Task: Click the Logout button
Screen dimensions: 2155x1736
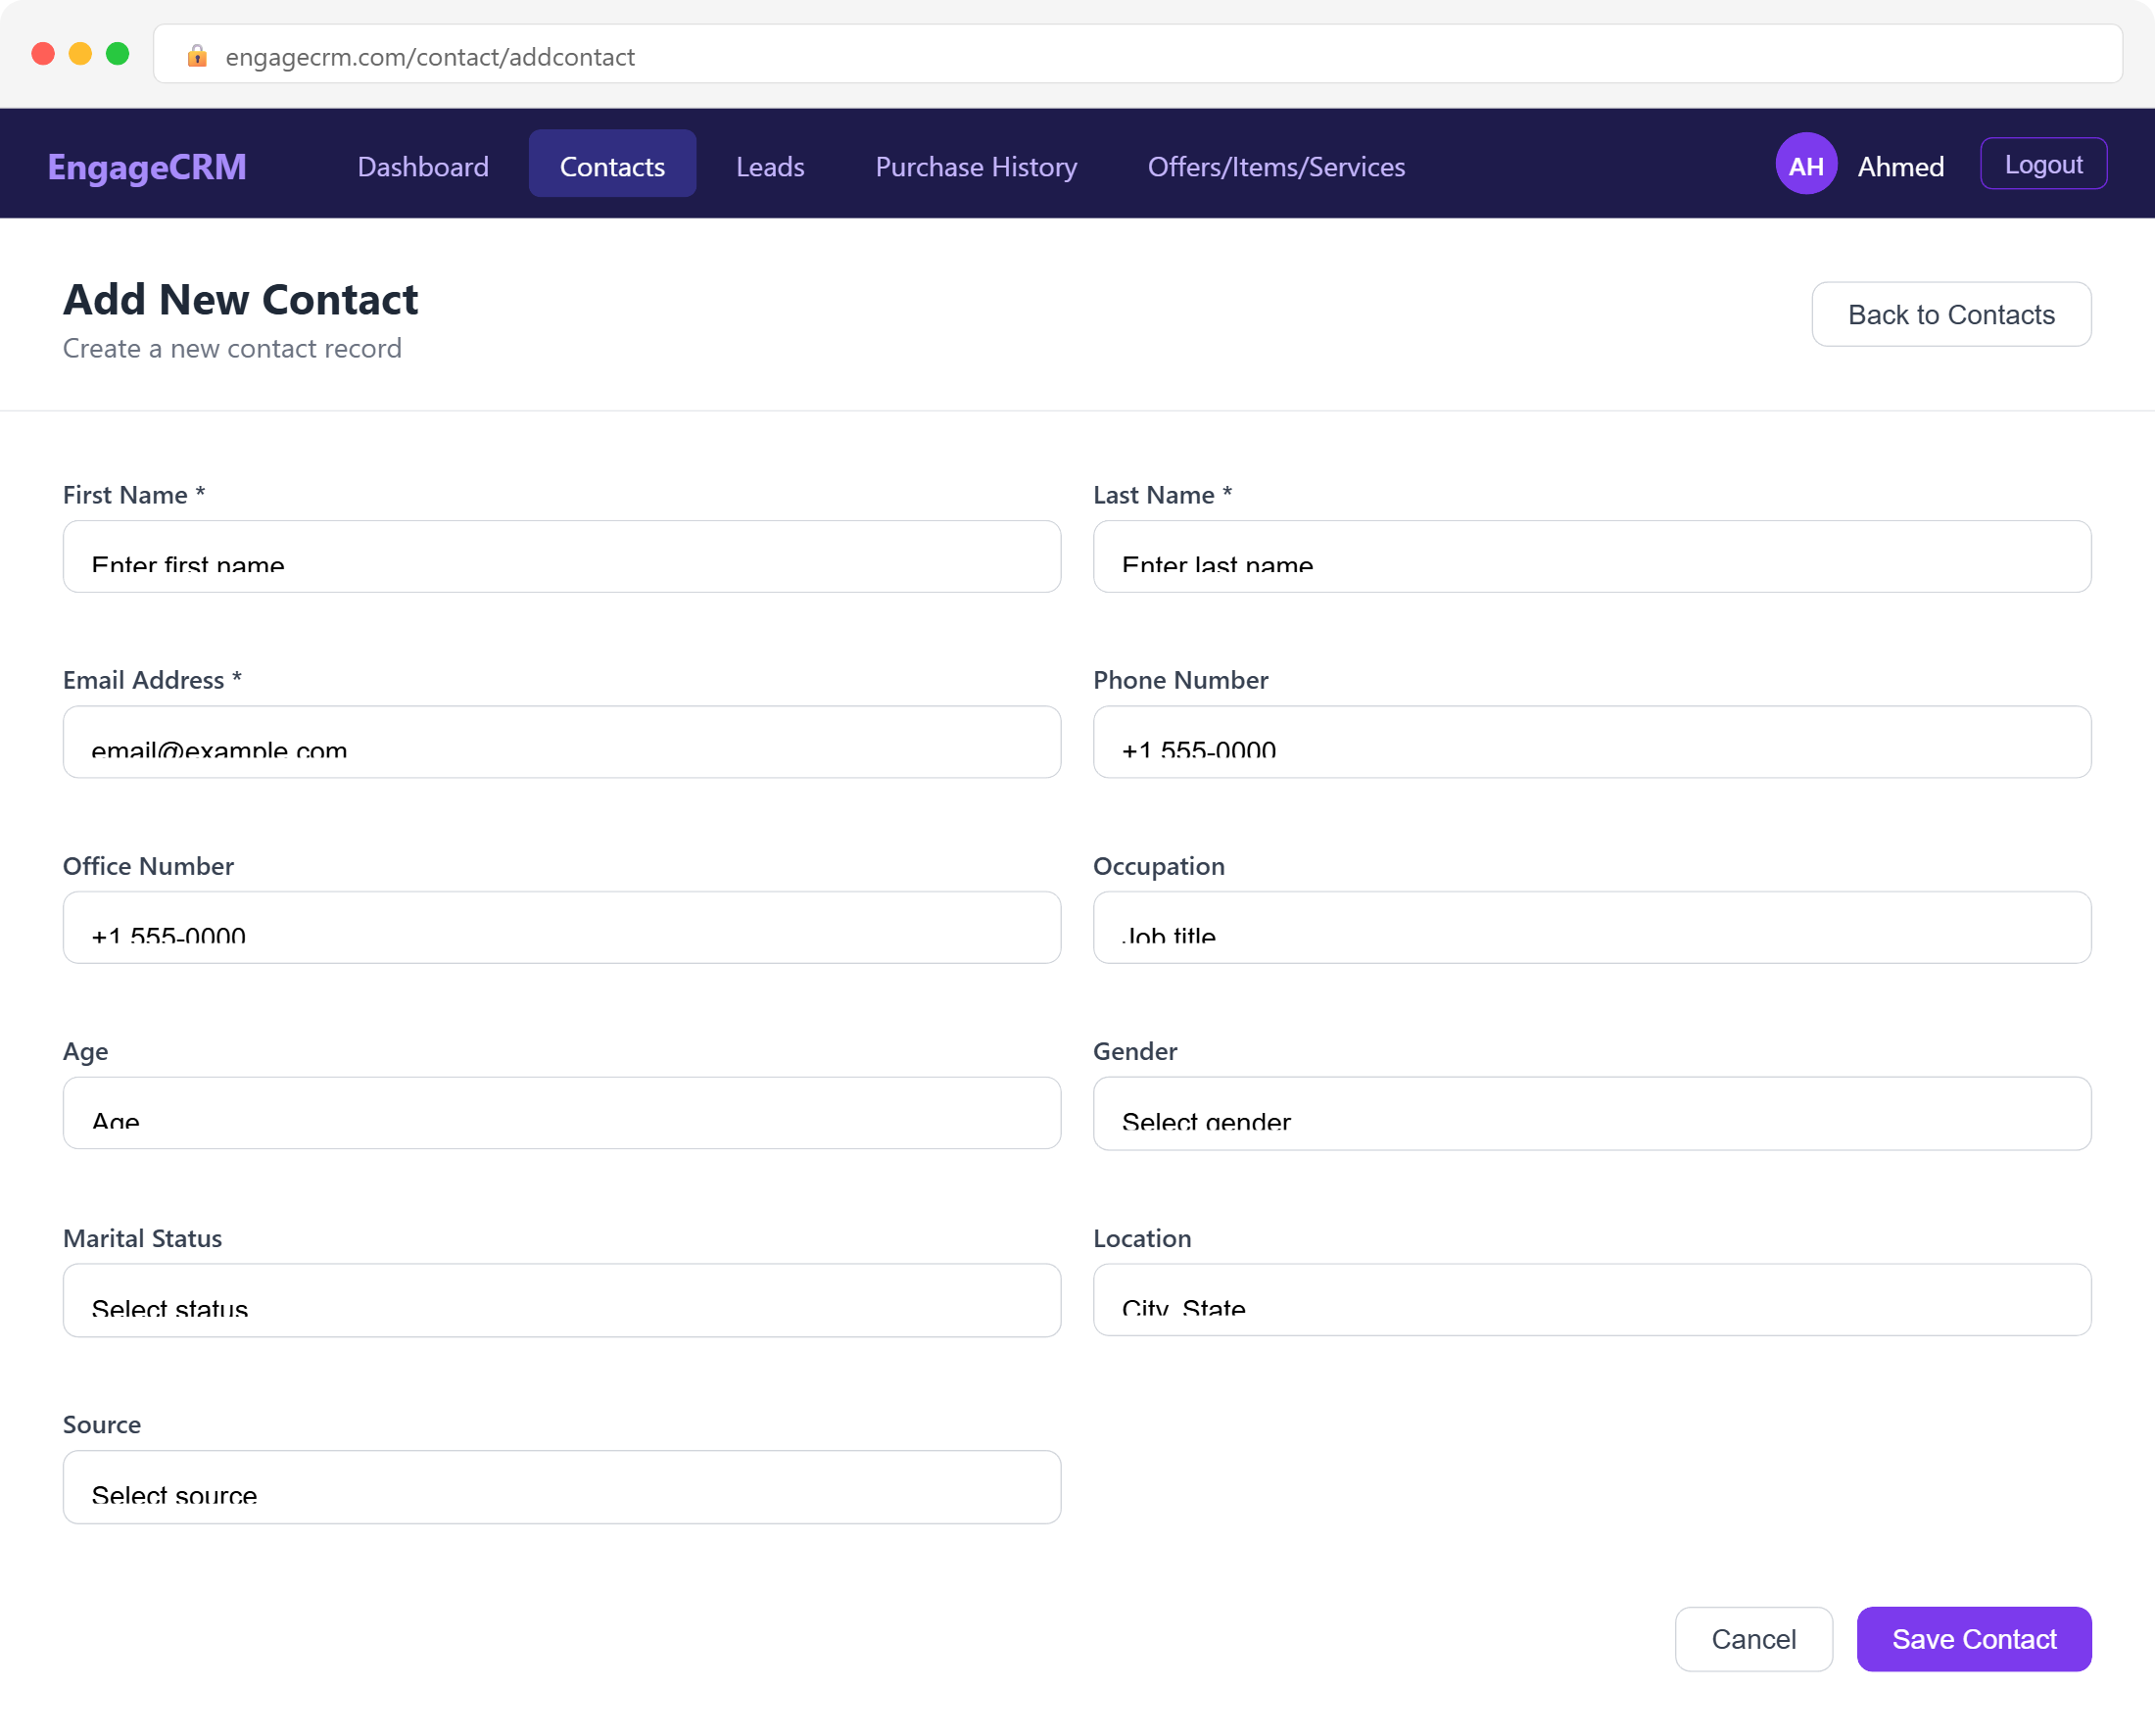Action: coord(2043,163)
